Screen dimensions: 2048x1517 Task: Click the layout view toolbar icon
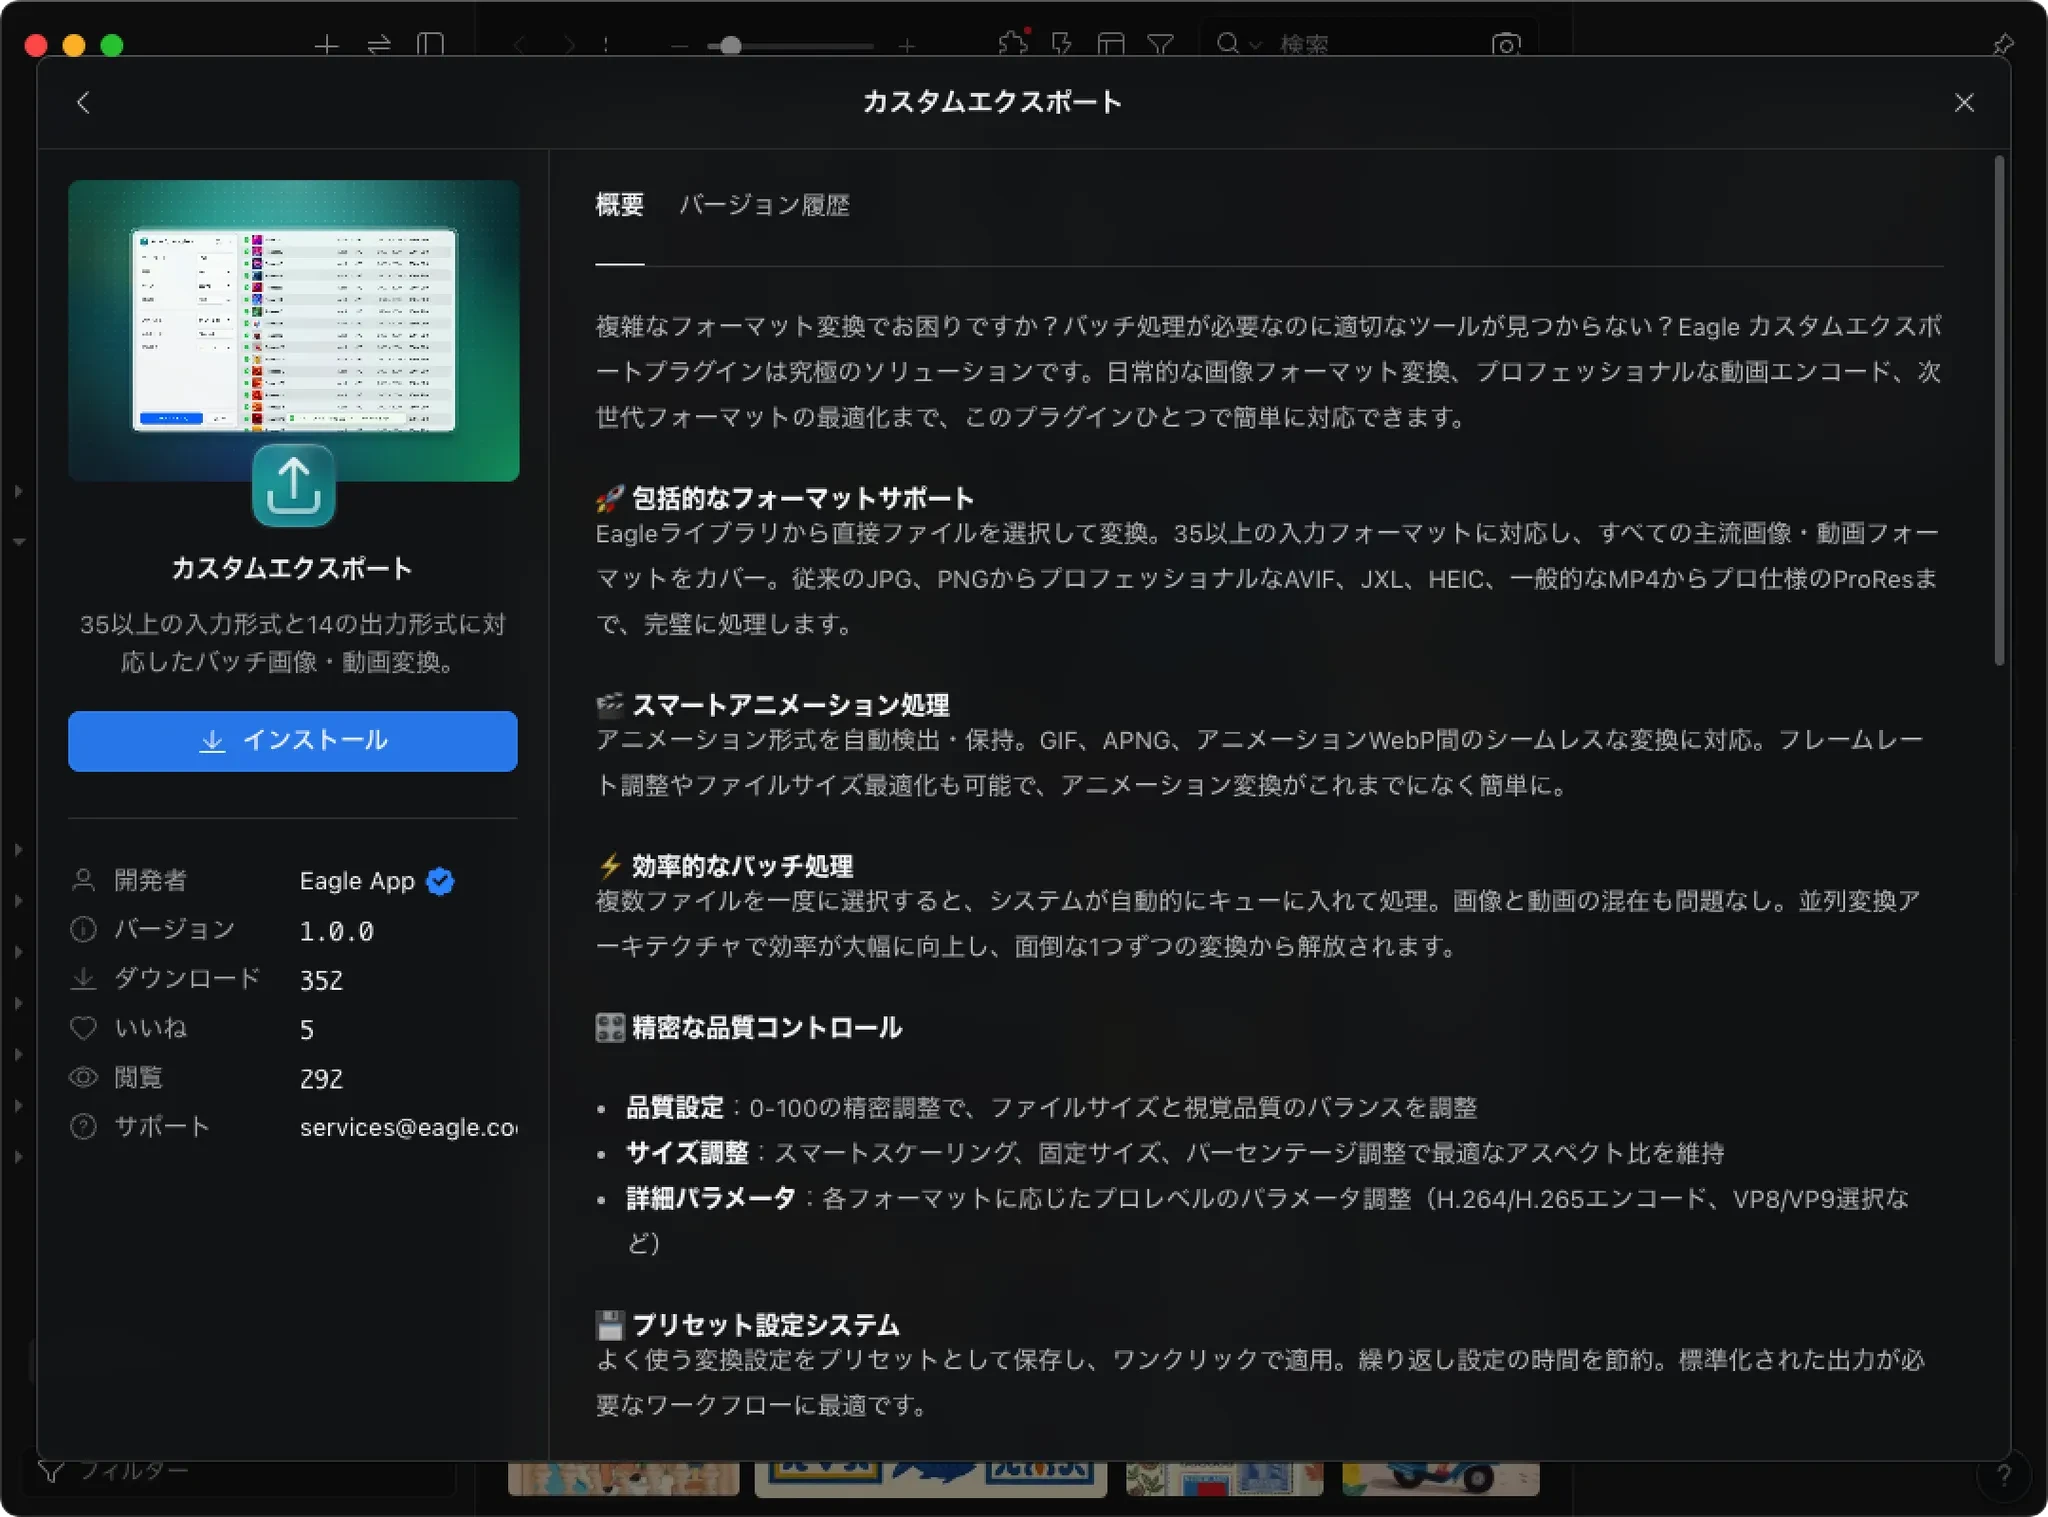point(1111,45)
